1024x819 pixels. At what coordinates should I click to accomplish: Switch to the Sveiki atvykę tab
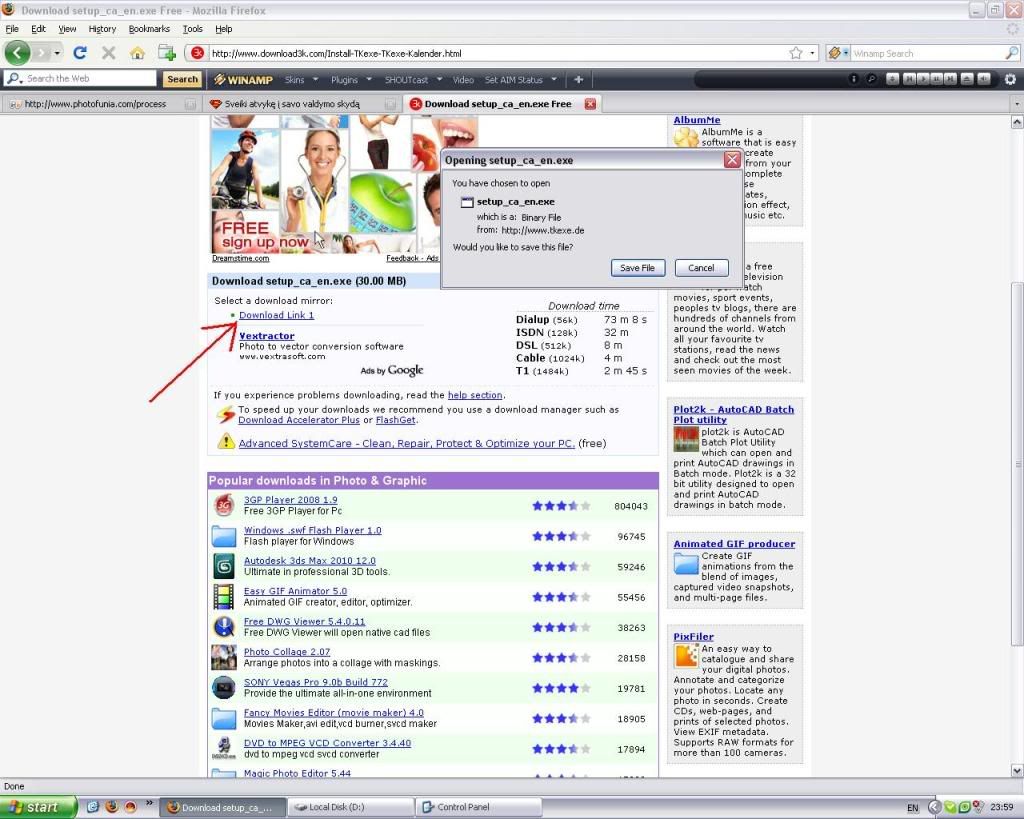(301, 104)
